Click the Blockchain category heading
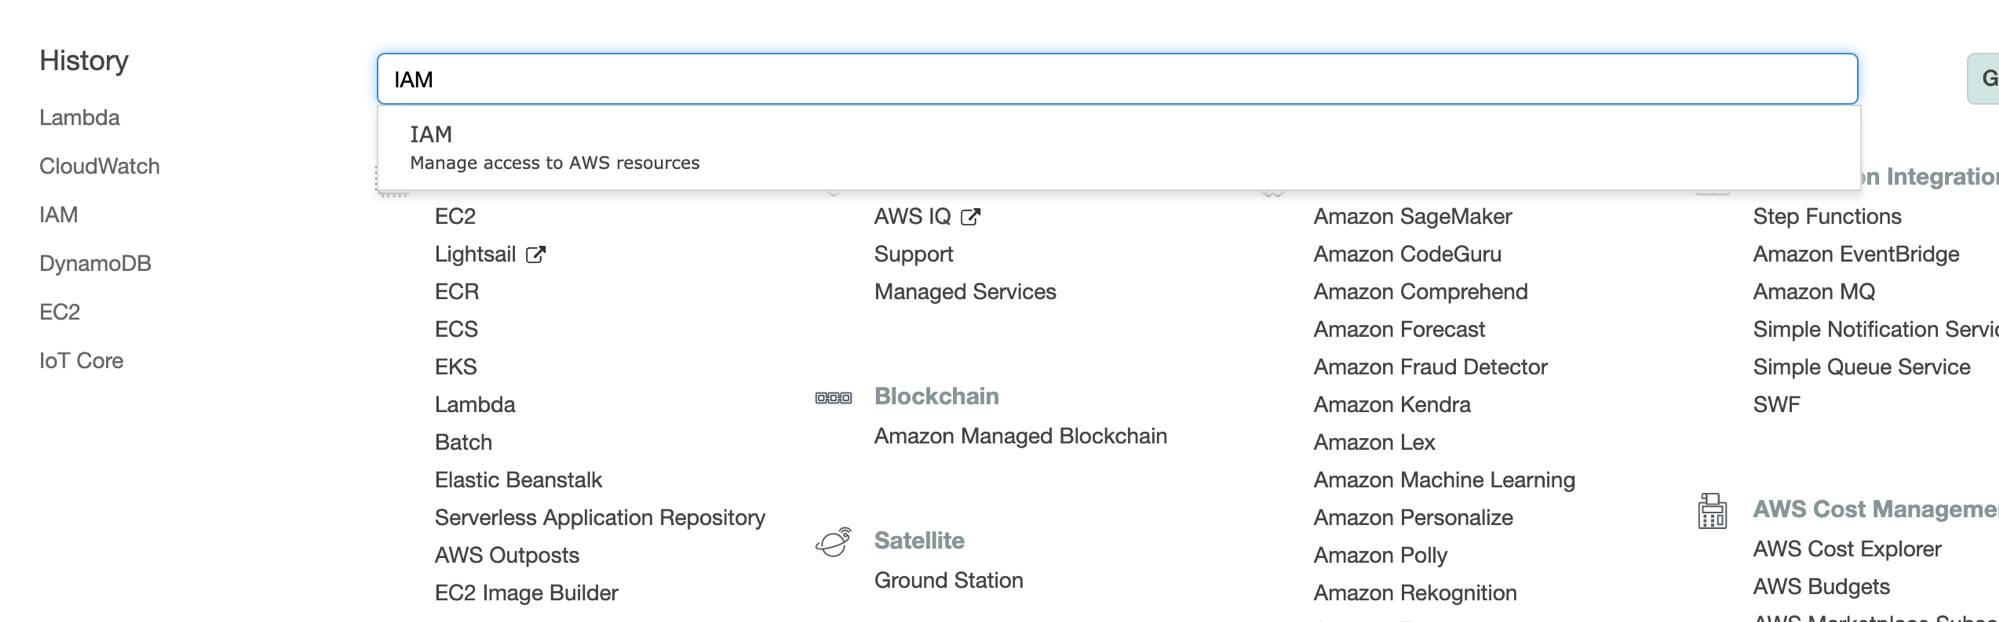This screenshot has width=1999, height=622. click(936, 397)
